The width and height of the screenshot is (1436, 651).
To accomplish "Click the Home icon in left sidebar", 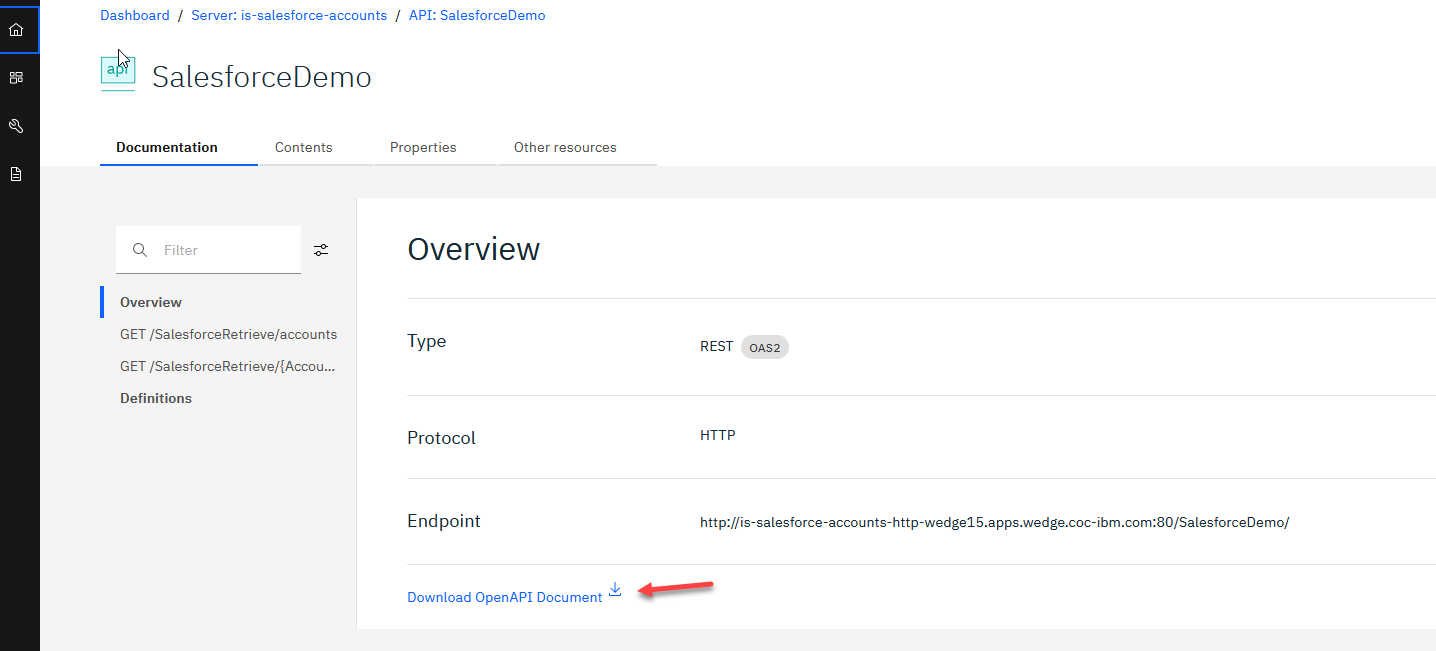I will pos(16,30).
